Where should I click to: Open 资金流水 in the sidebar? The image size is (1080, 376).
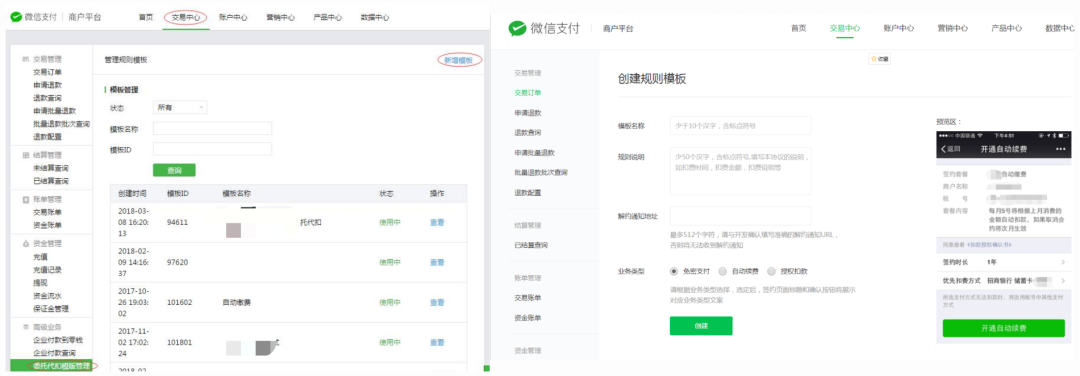click(x=47, y=295)
